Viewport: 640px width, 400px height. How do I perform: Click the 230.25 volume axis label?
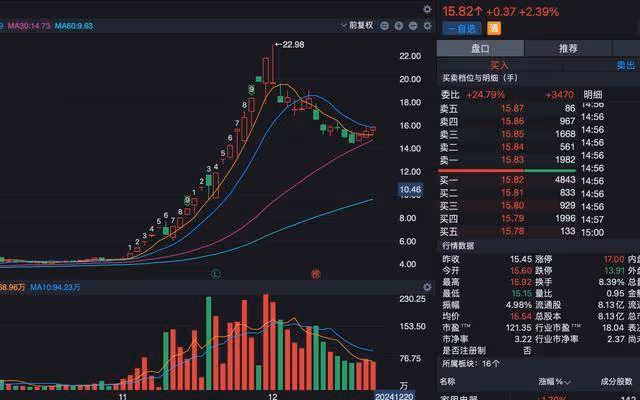click(x=412, y=299)
